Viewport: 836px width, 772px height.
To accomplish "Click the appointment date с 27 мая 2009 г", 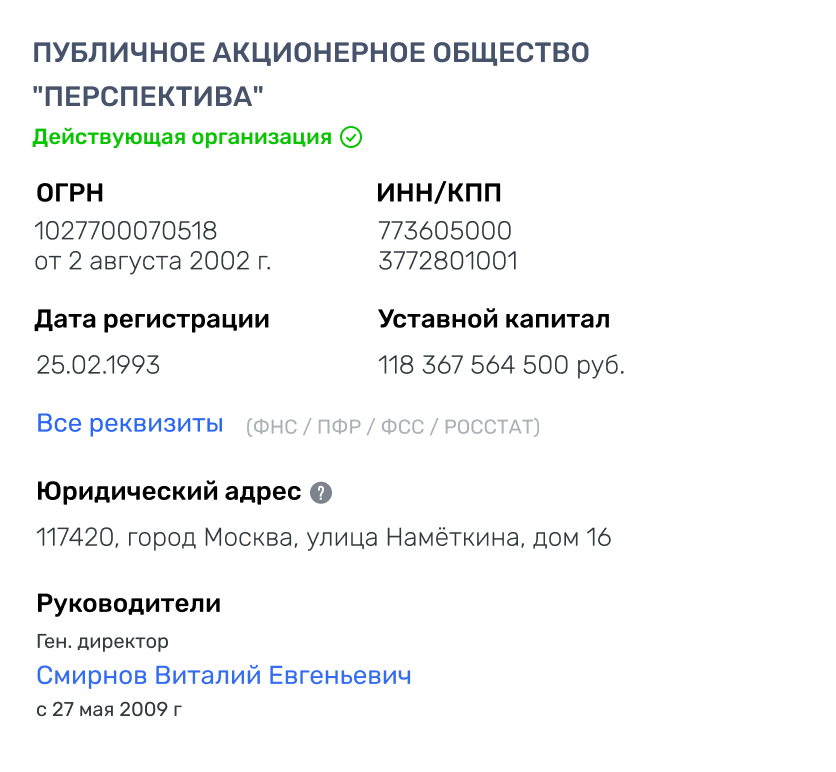I will point(110,711).
